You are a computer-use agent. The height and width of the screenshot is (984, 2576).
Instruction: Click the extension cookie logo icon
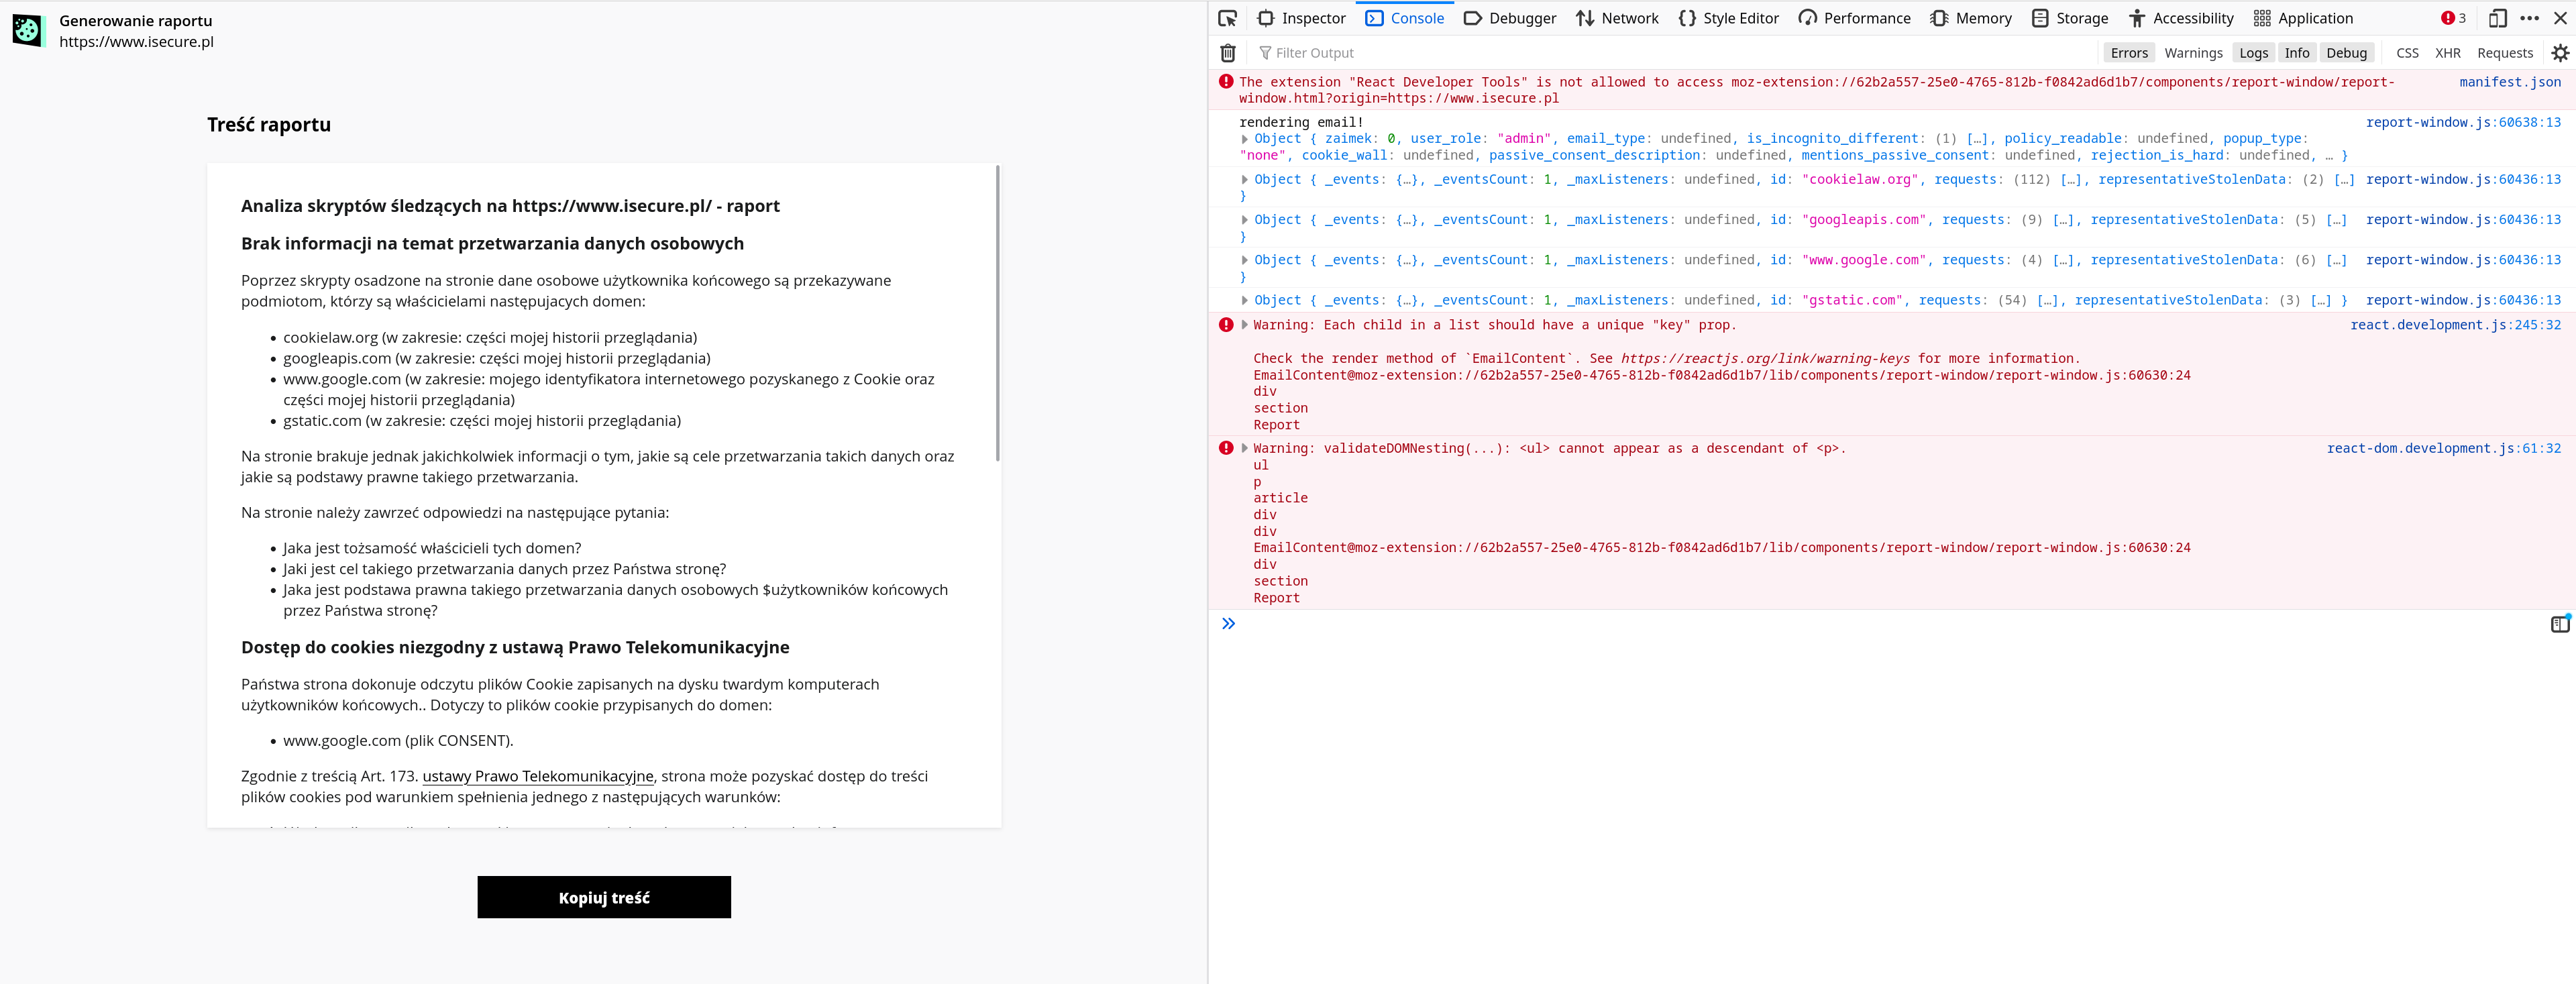(28, 30)
